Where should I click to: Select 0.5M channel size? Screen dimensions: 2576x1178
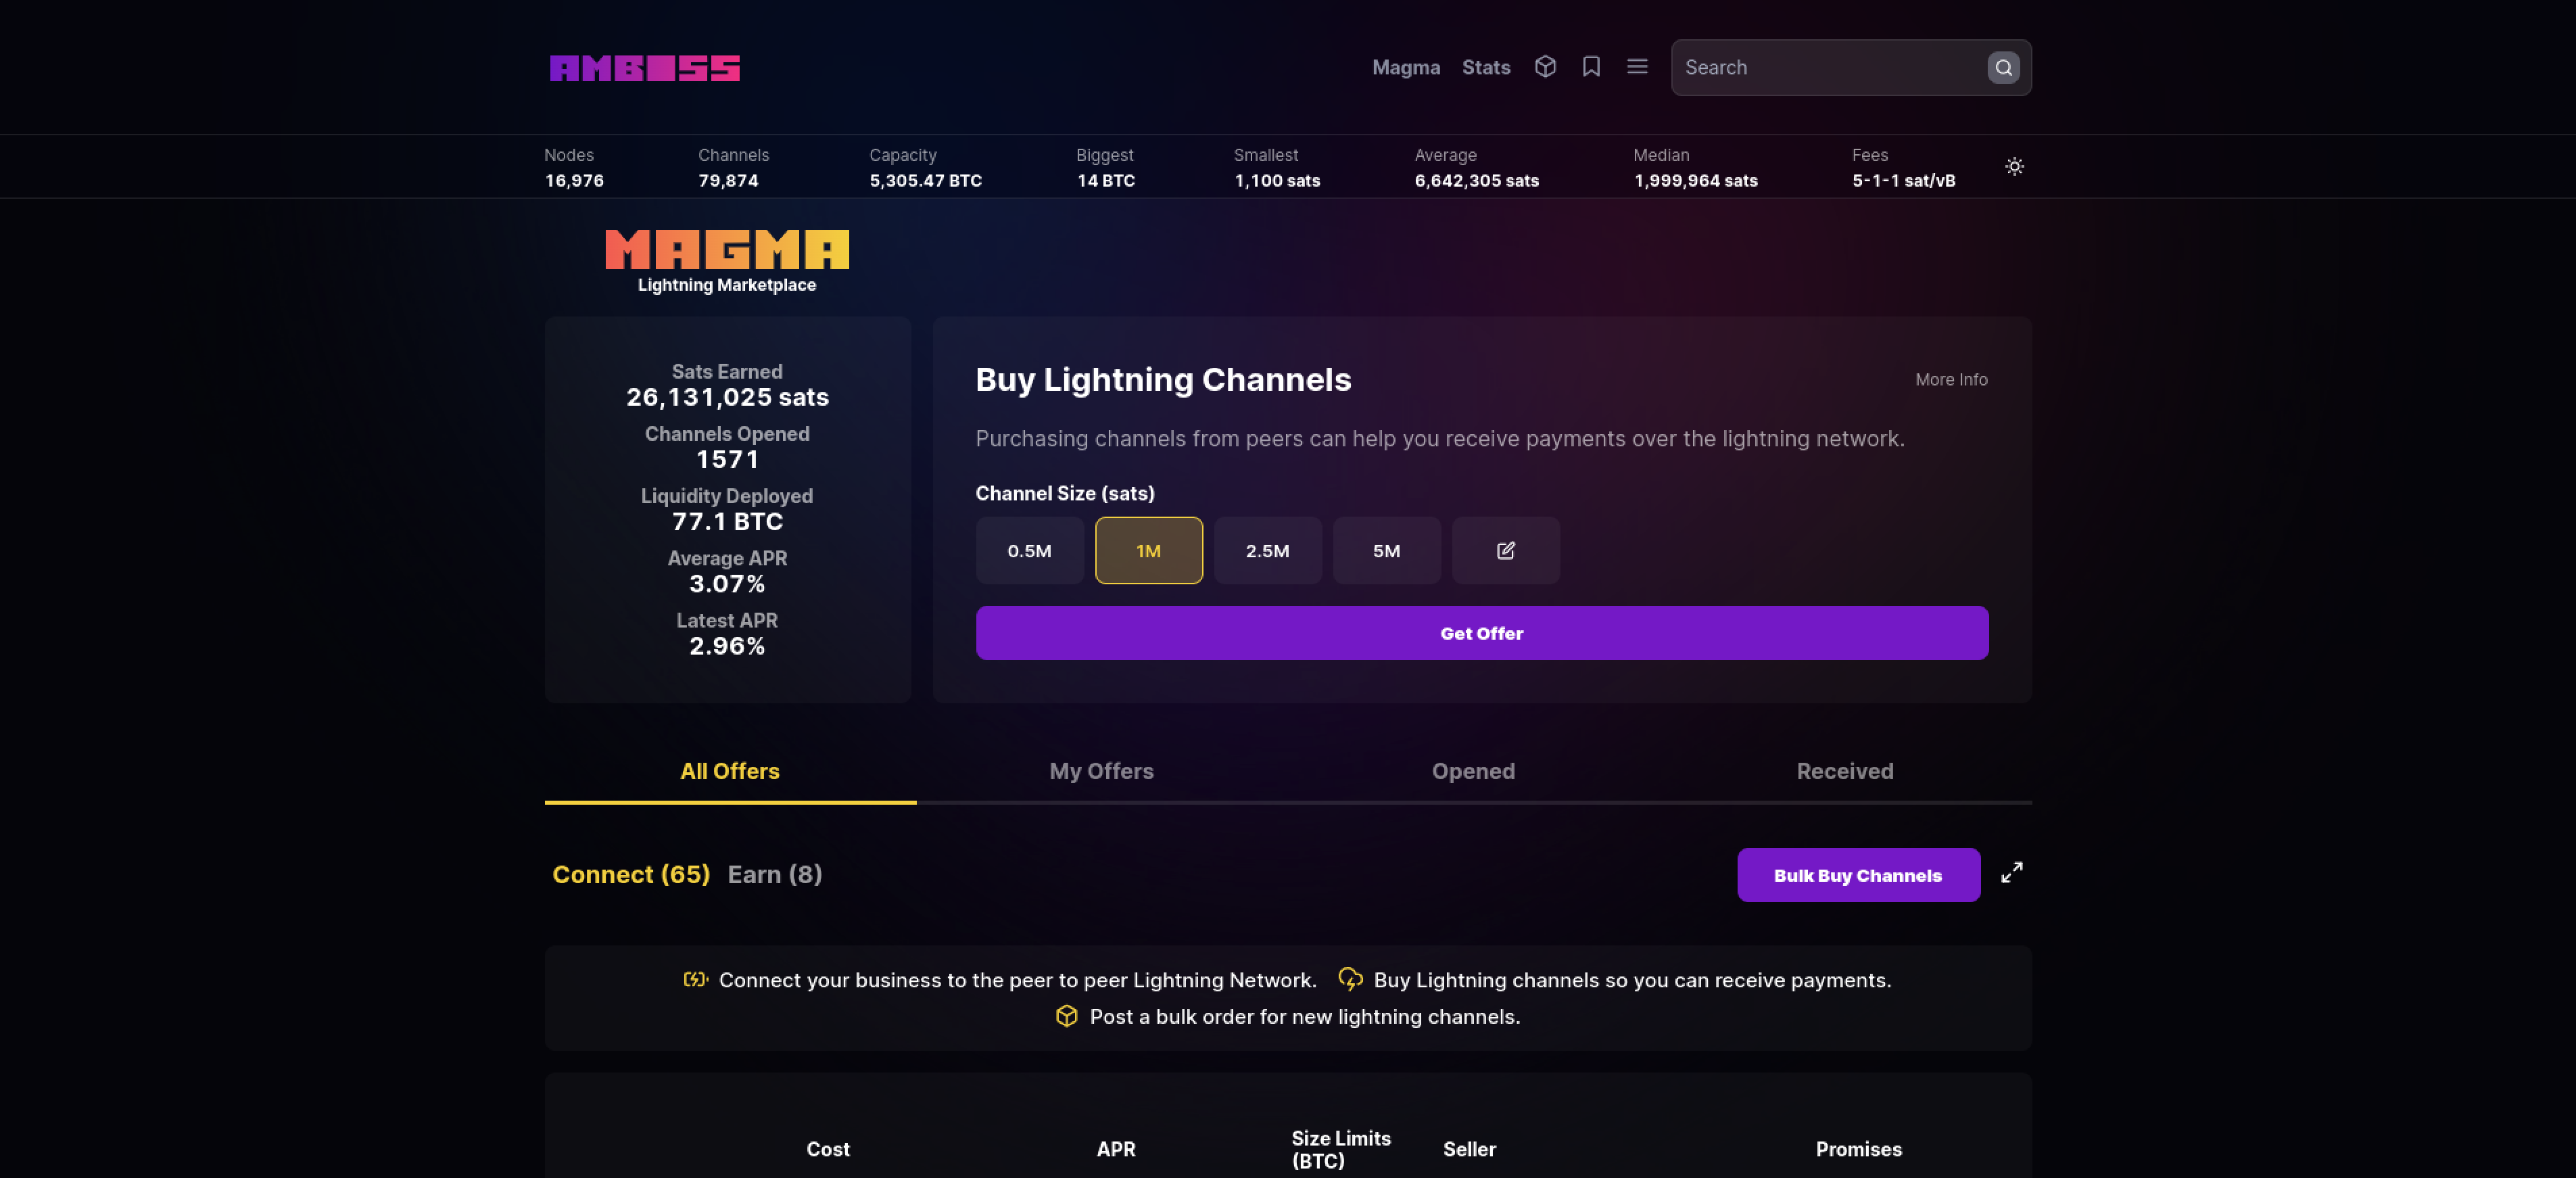1029,551
